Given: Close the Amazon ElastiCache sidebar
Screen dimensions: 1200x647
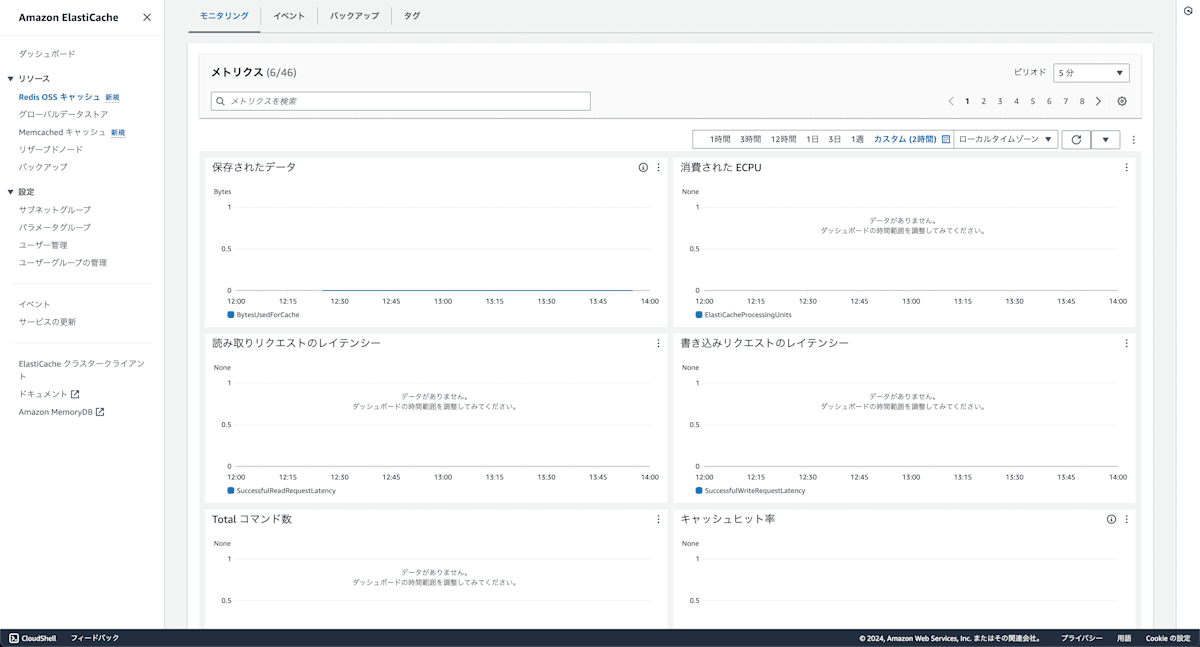Looking at the screenshot, I should tap(147, 17).
